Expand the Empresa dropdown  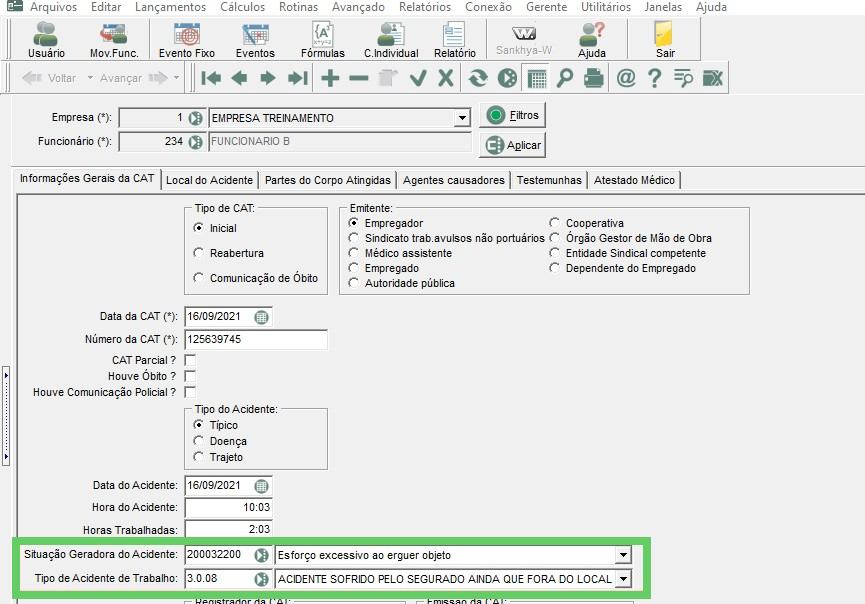click(x=462, y=117)
